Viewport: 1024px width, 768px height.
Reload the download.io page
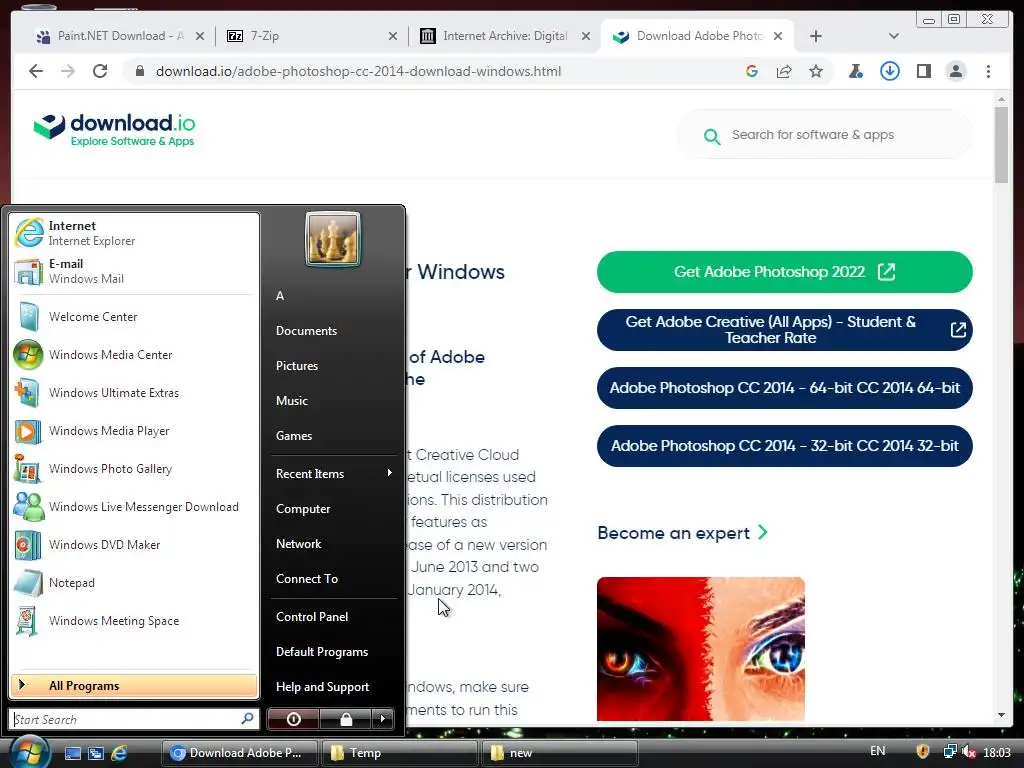coord(100,71)
